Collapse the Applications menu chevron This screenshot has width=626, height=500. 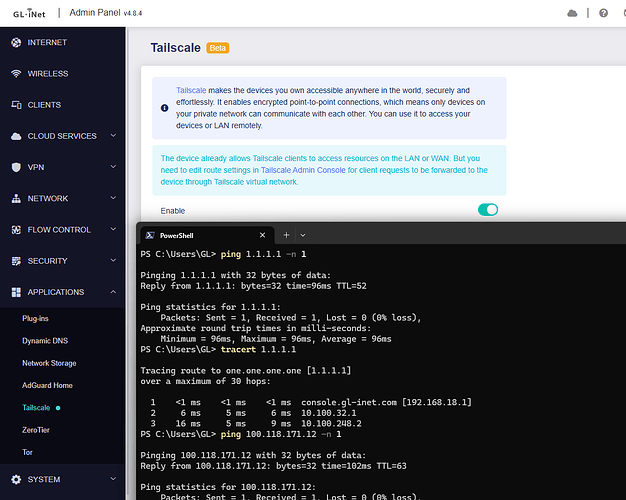pos(113,292)
